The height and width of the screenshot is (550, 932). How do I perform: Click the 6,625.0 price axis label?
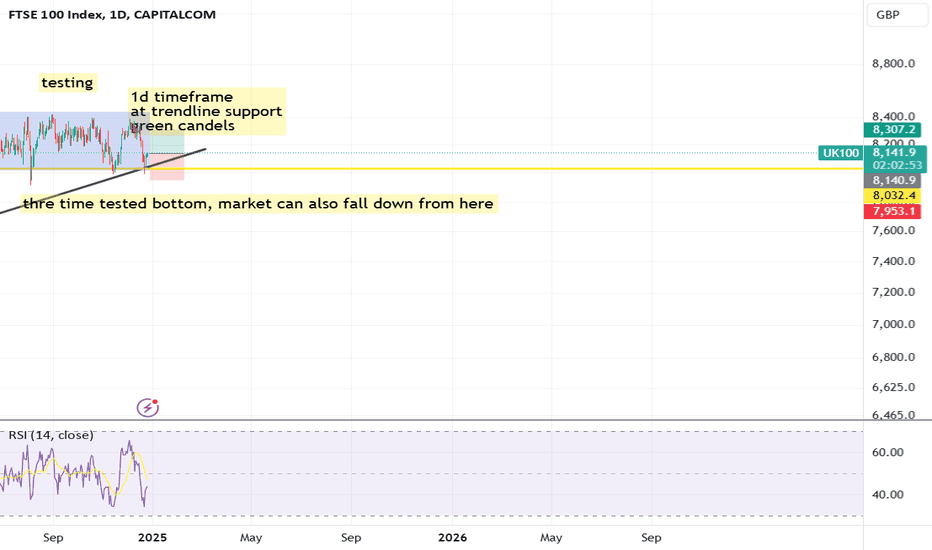click(x=893, y=387)
